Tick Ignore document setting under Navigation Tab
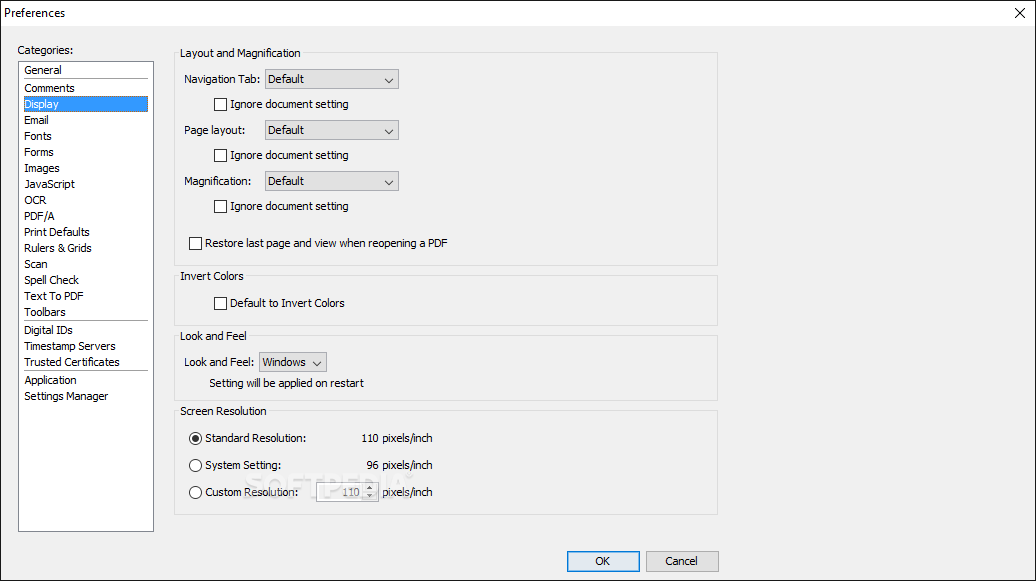Image resolution: width=1036 pixels, height=581 pixels. (221, 104)
